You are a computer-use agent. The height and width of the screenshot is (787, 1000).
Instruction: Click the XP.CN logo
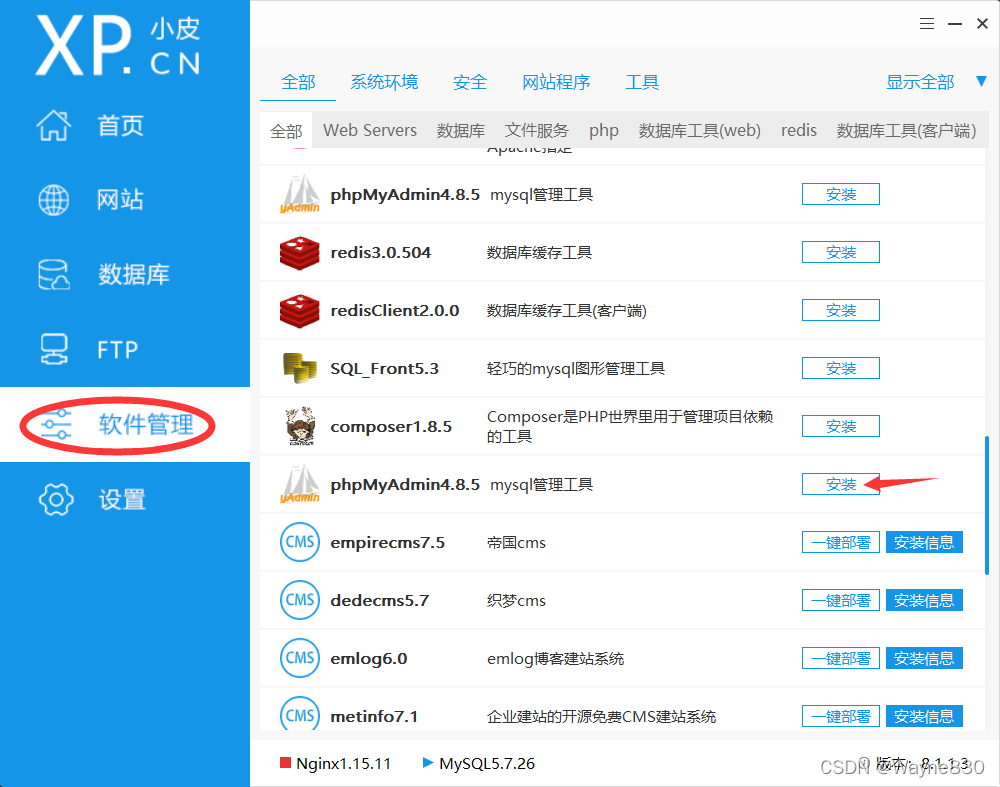point(118,45)
